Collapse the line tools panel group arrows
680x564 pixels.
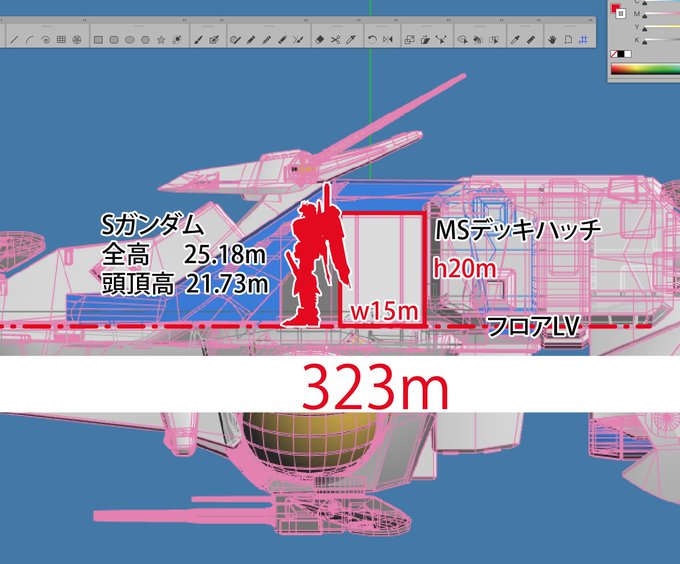[x=84, y=20]
